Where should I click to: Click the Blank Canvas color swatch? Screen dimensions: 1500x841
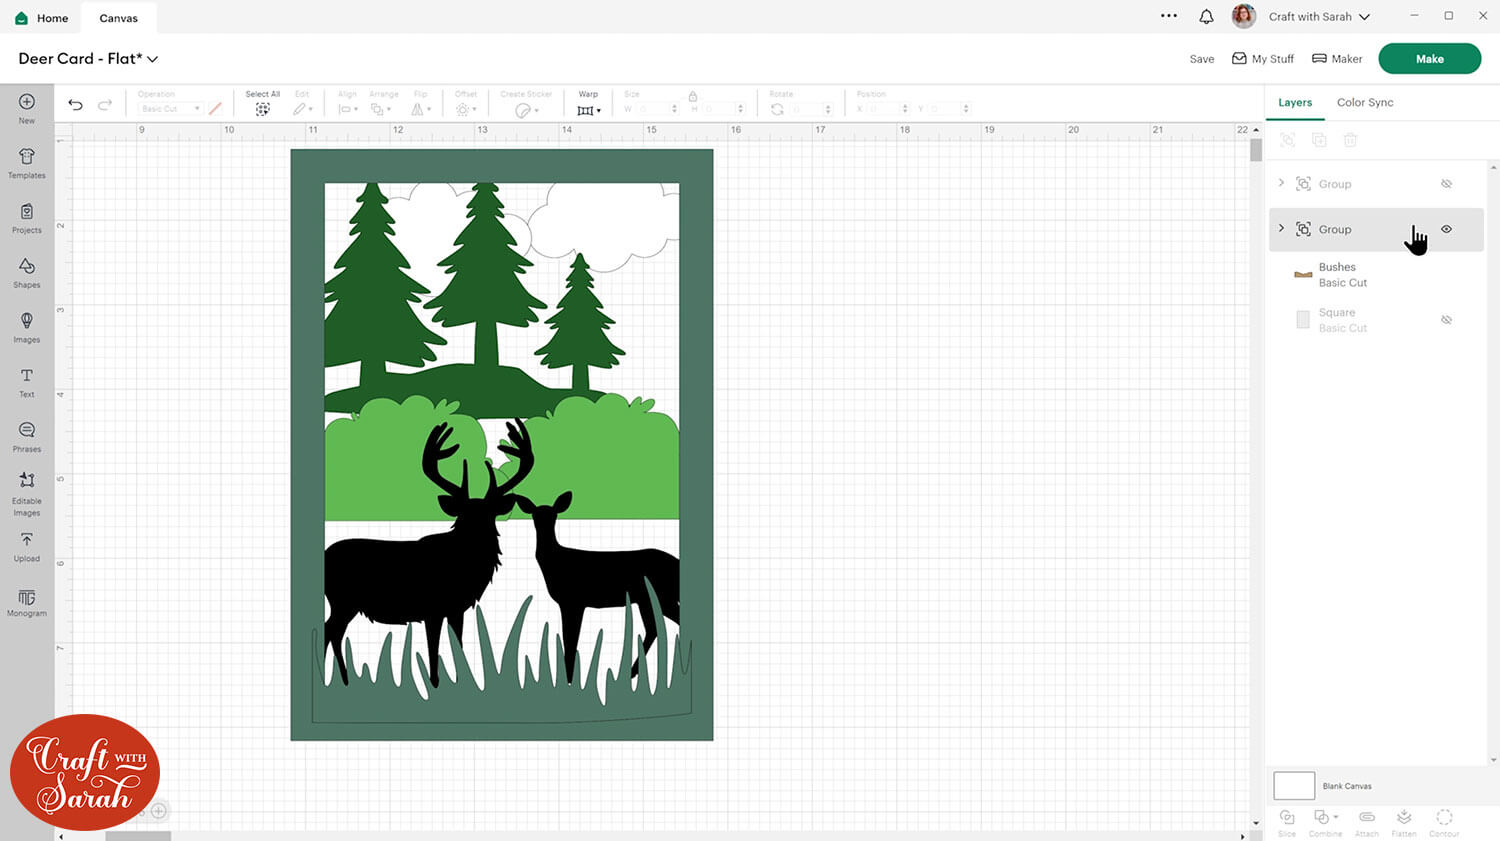[1293, 786]
